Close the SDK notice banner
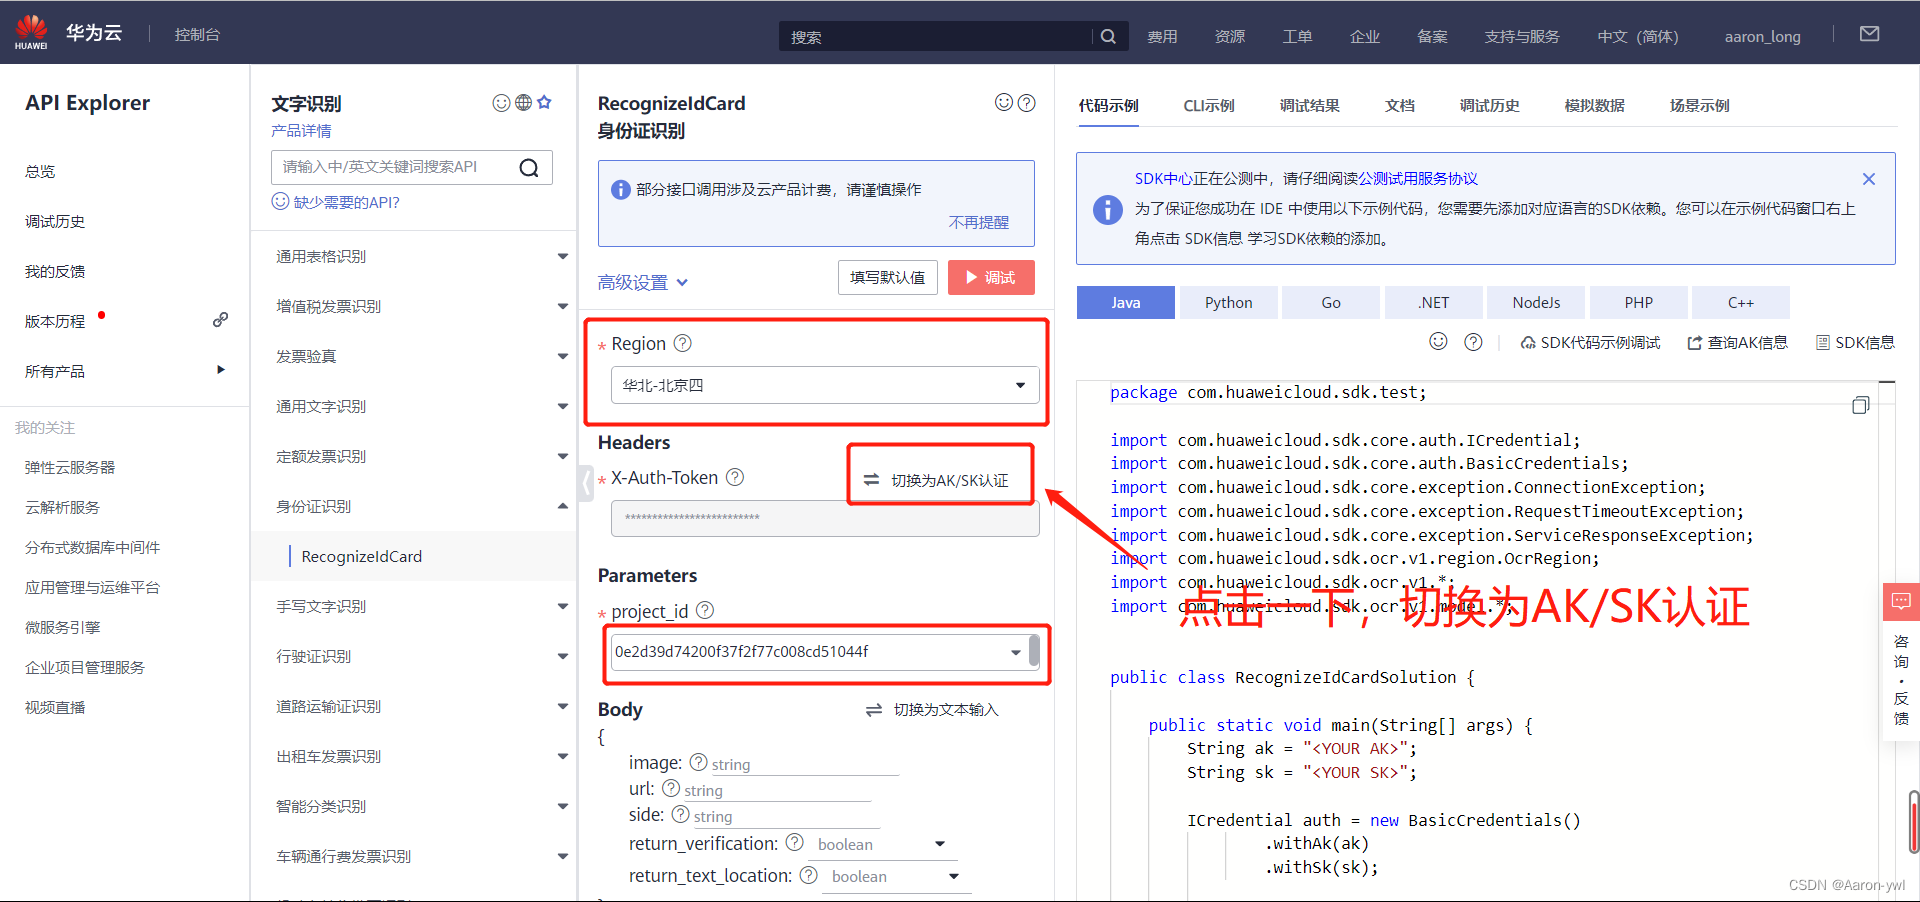Viewport: 1920px width, 902px height. click(1868, 179)
